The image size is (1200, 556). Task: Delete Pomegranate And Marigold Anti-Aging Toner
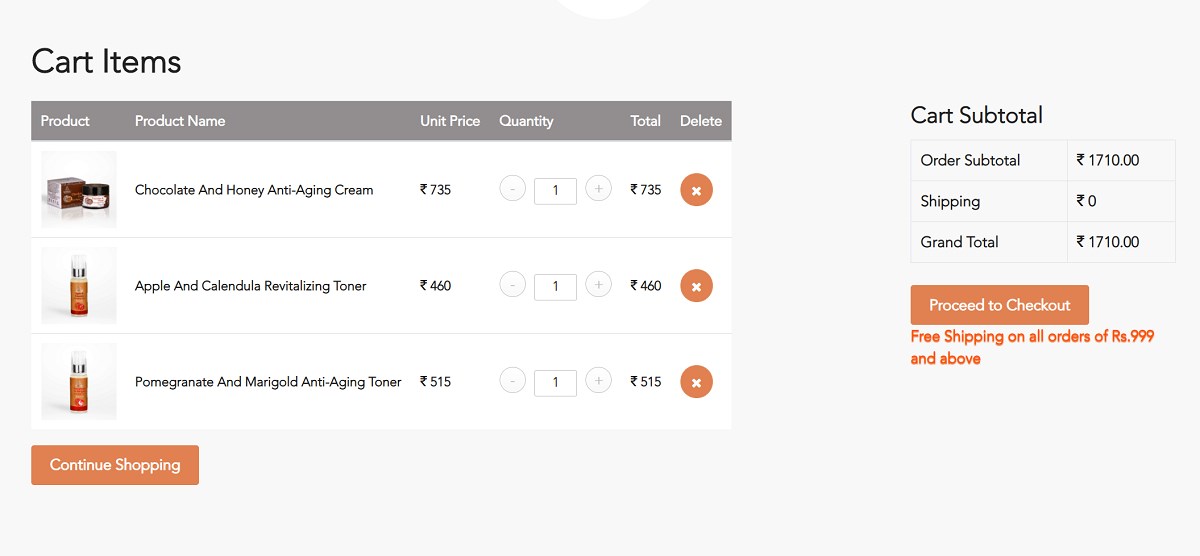pos(696,382)
